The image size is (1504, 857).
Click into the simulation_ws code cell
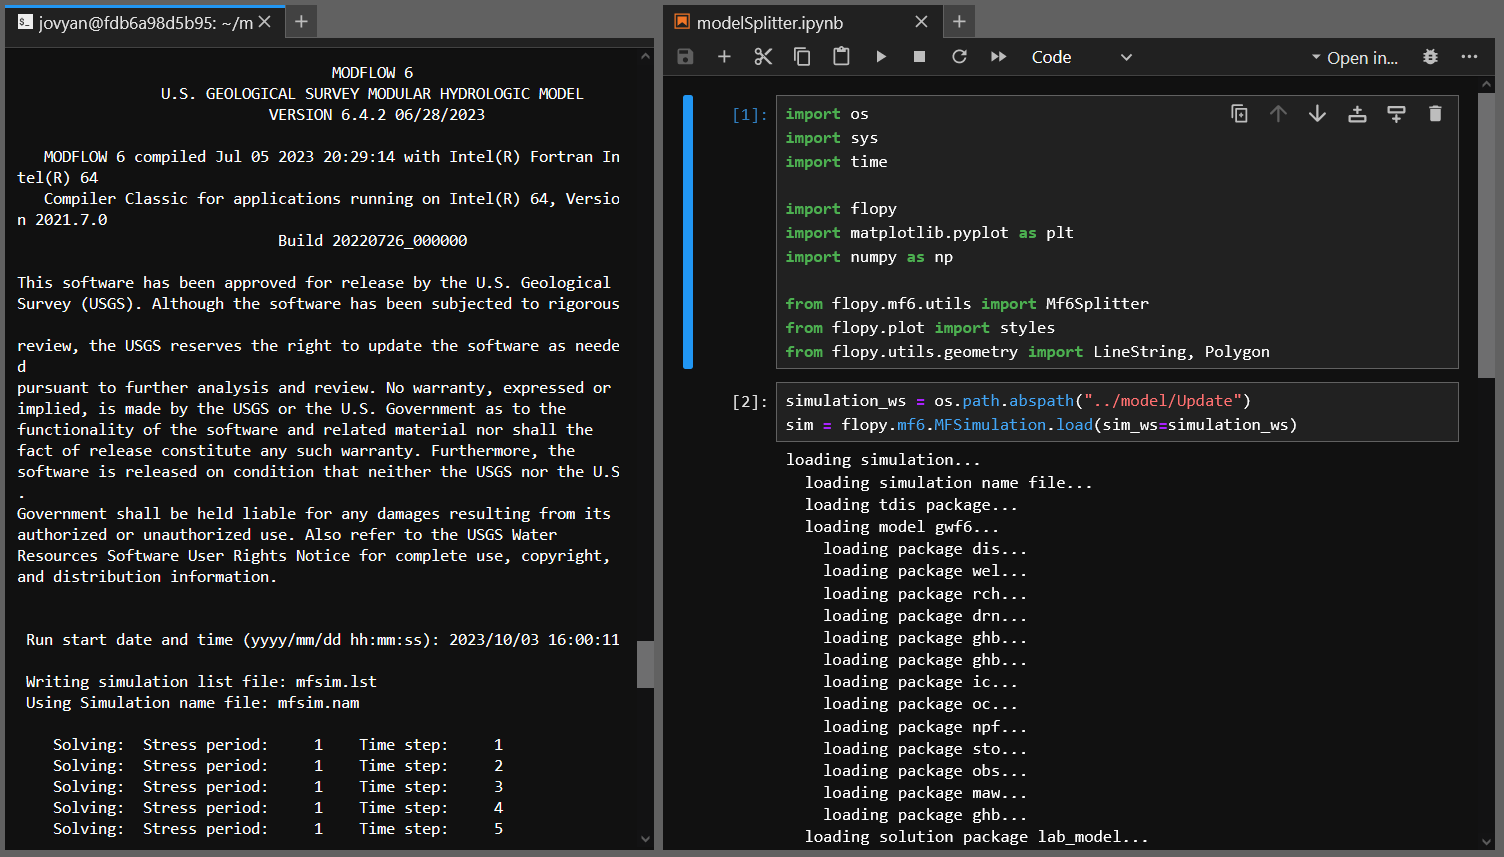(x=1117, y=413)
